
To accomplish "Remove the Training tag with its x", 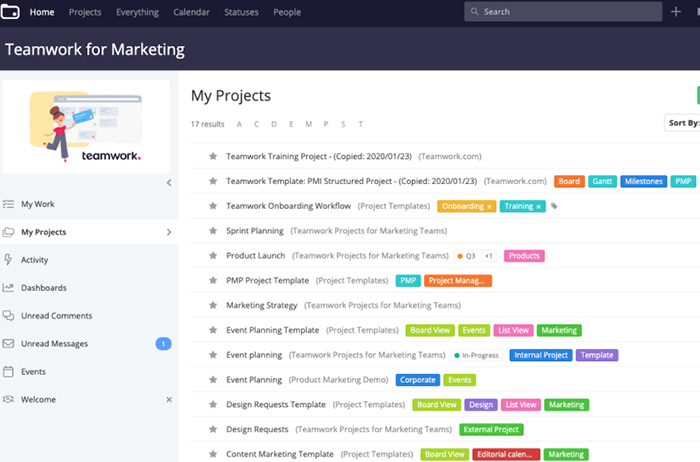I will point(538,207).
